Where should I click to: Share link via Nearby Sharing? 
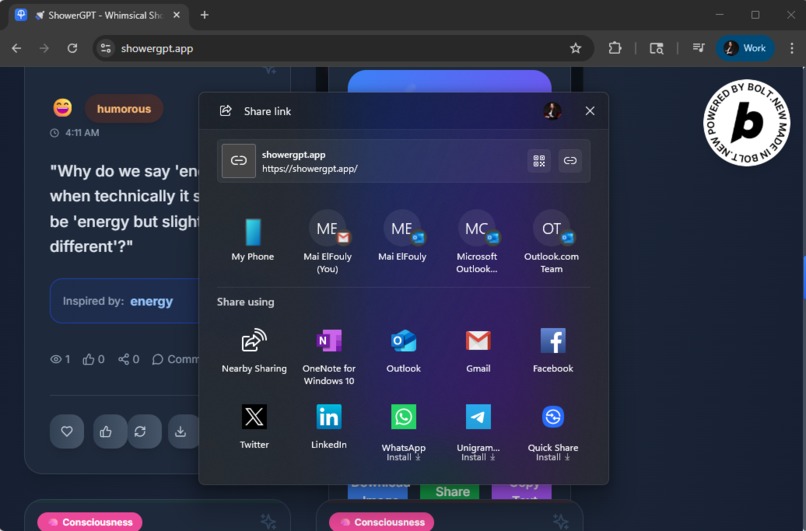(254, 350)
